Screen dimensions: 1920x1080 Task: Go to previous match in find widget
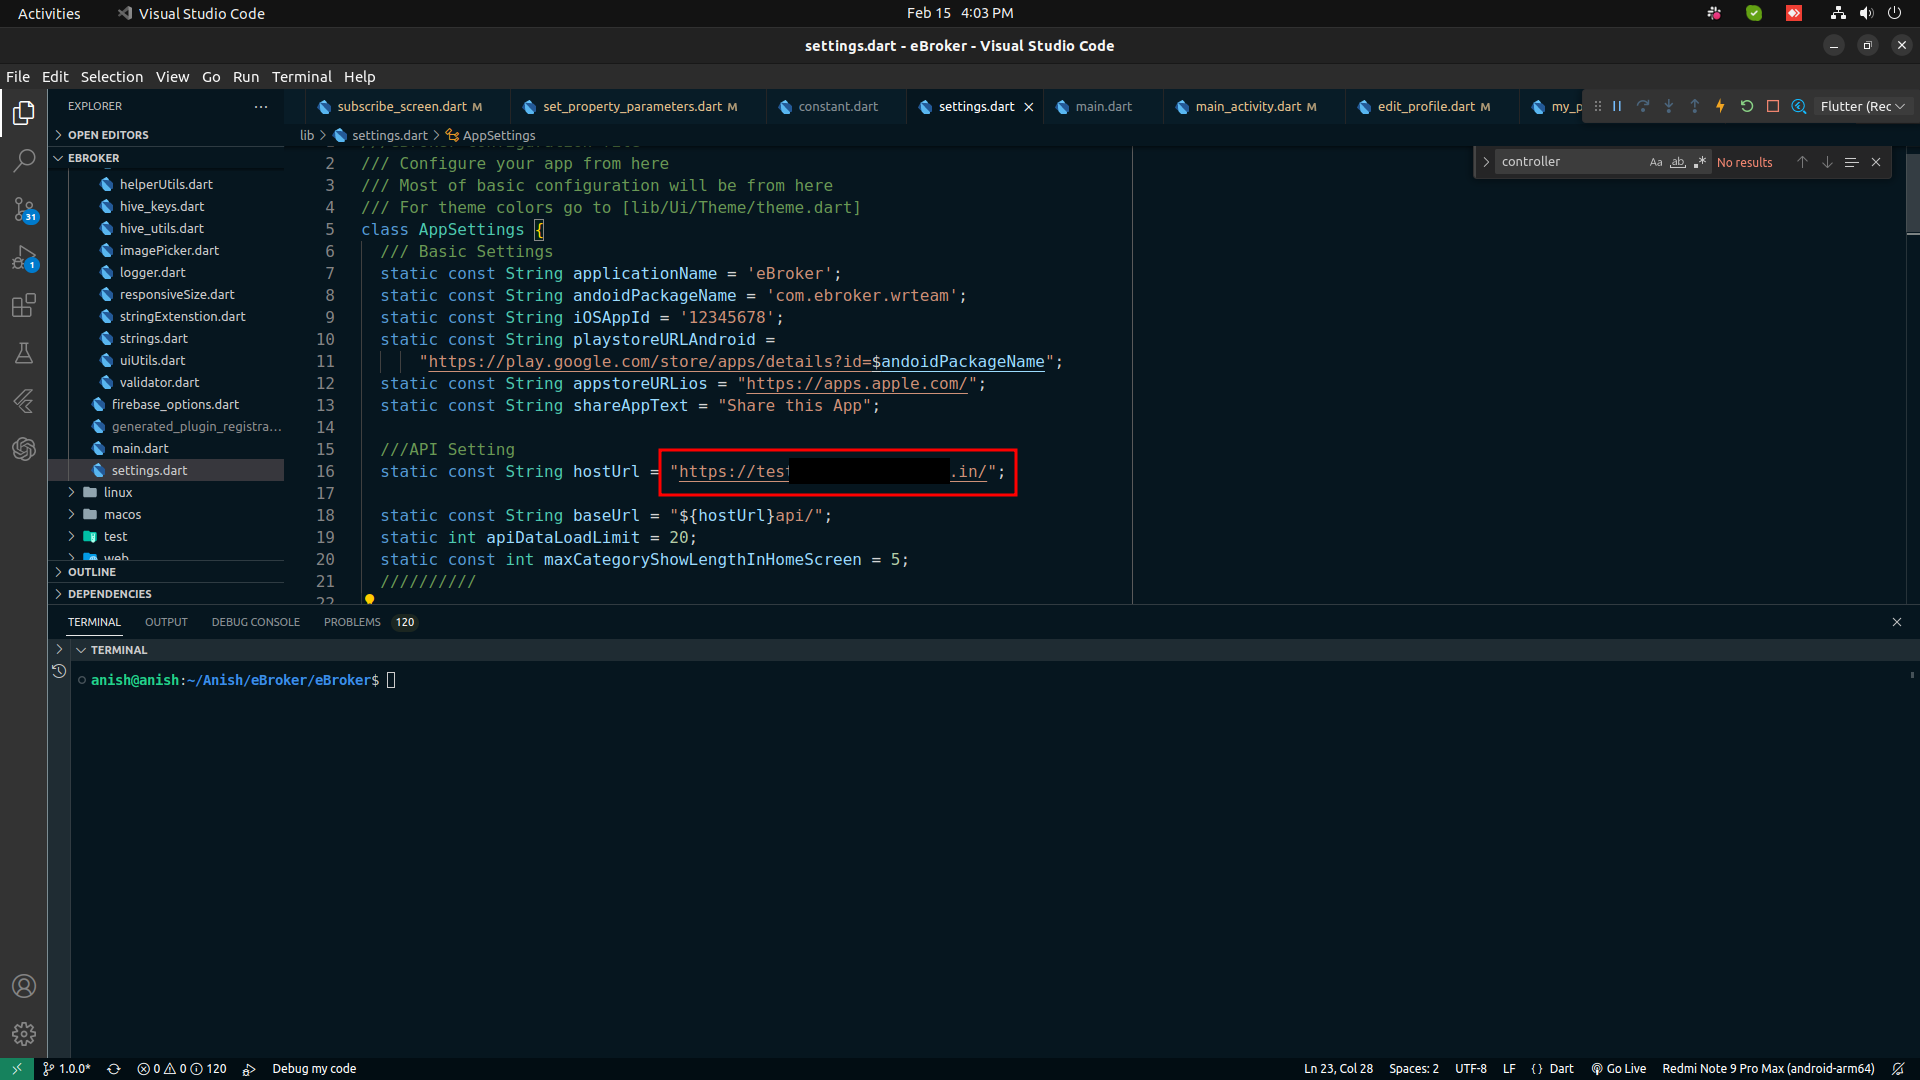(x=1802, y=162)
